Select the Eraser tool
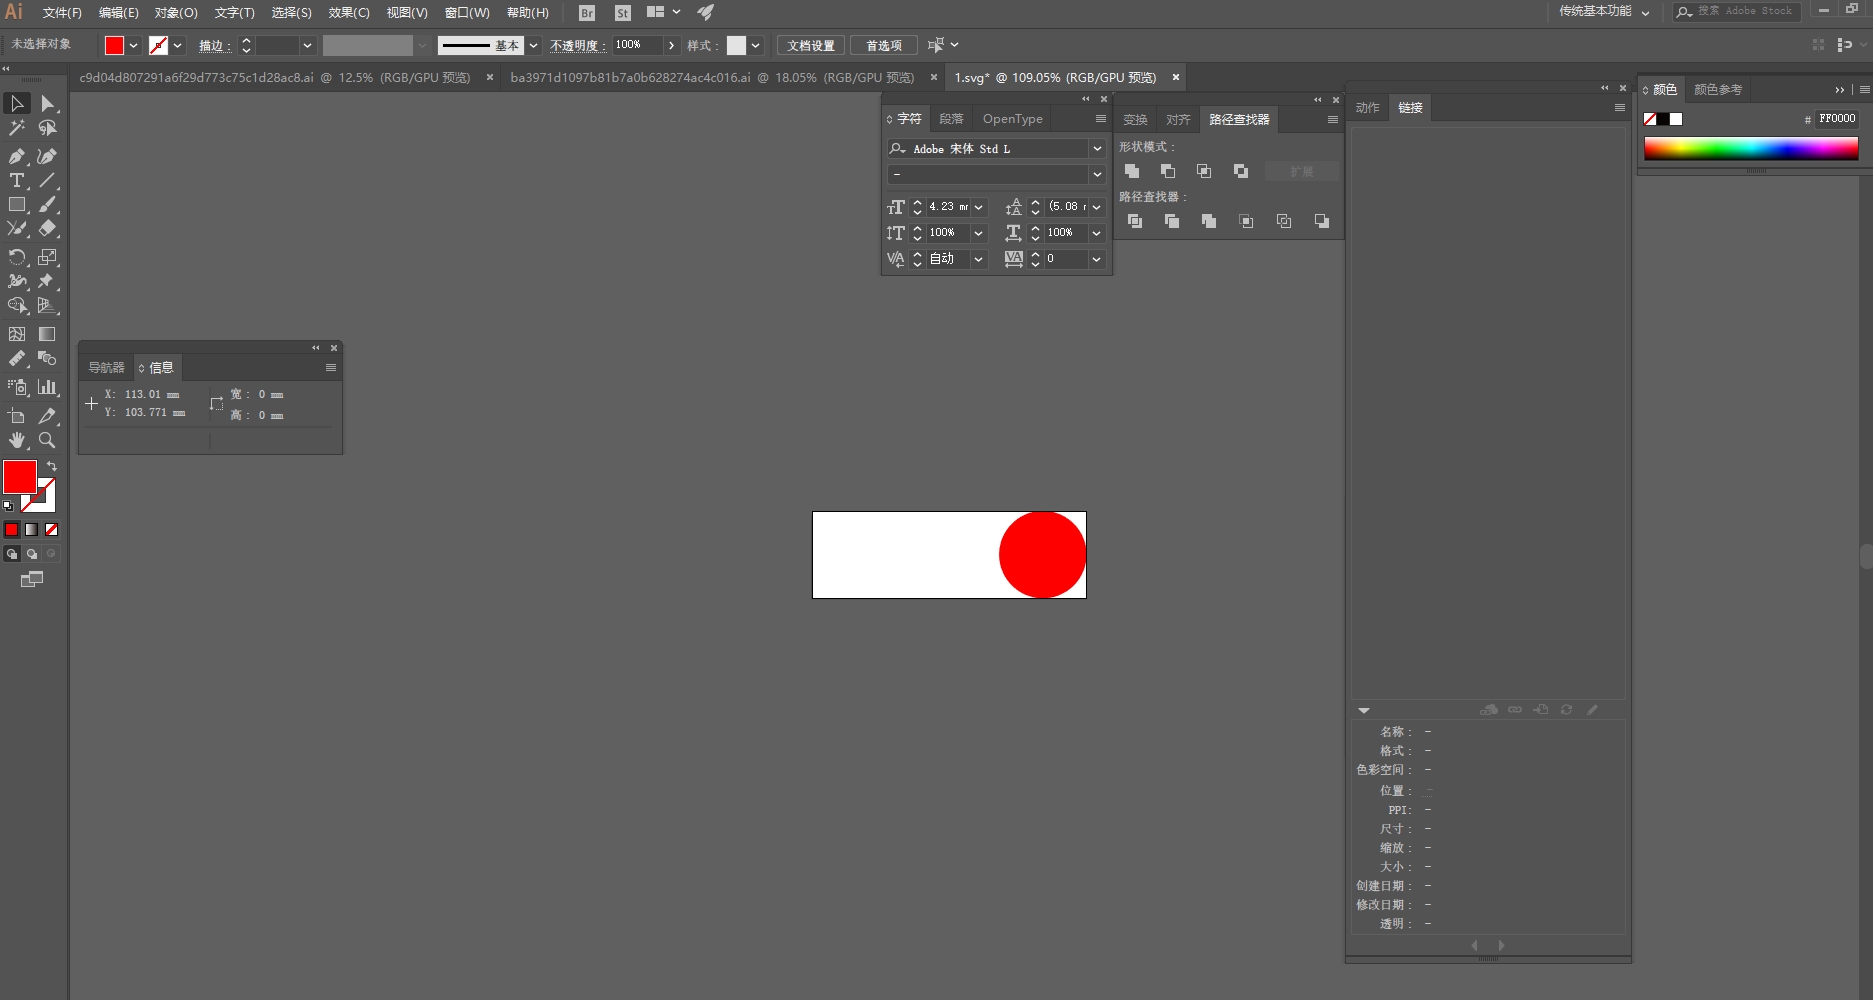The image size is (1873, 1000). (47, 229)
